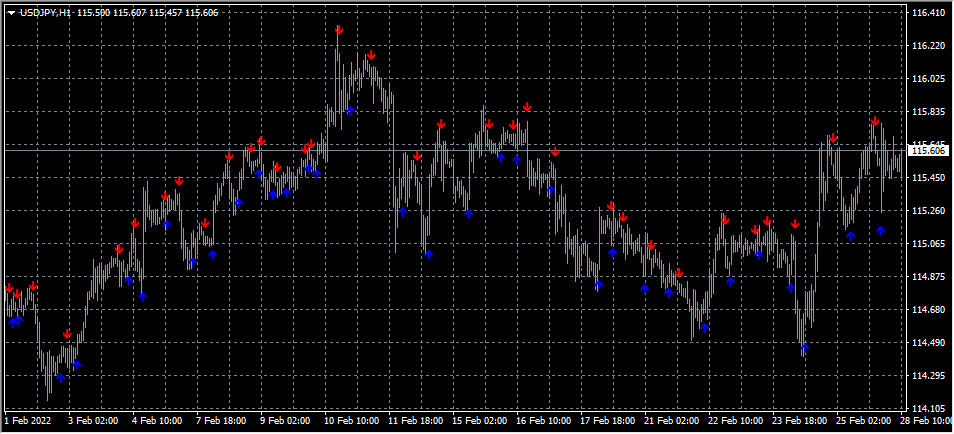Click the 114.680 price scale label

point(928,309)
